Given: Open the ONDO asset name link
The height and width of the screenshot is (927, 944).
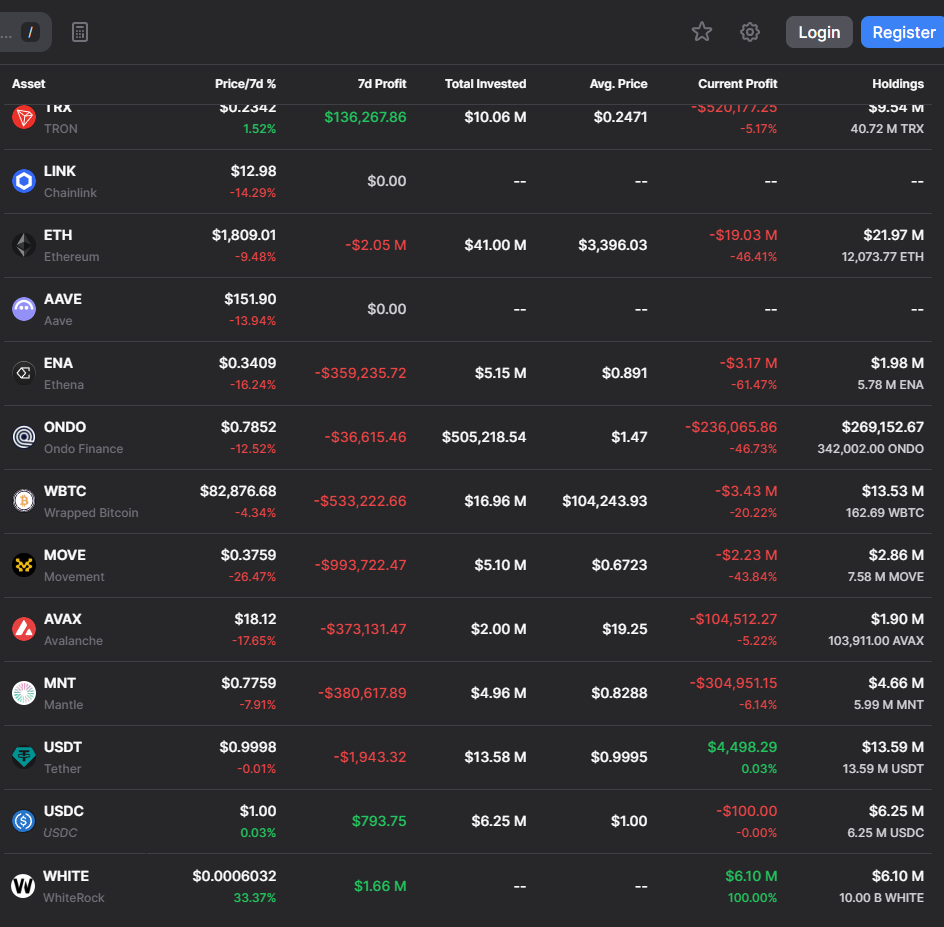Looking at the screenshot, I should click(x=65, y=427).
